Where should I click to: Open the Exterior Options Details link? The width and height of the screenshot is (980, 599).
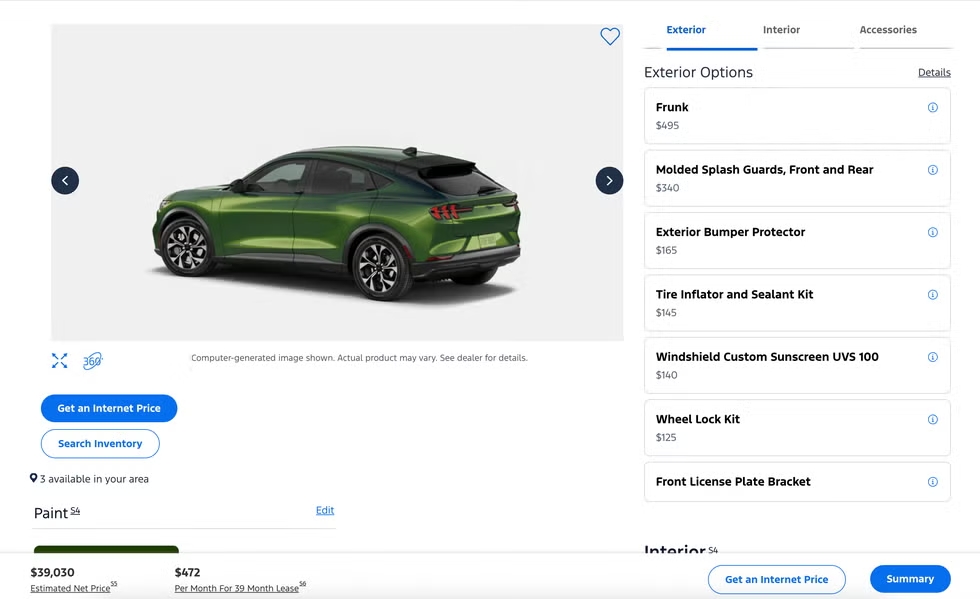[934, 72]
